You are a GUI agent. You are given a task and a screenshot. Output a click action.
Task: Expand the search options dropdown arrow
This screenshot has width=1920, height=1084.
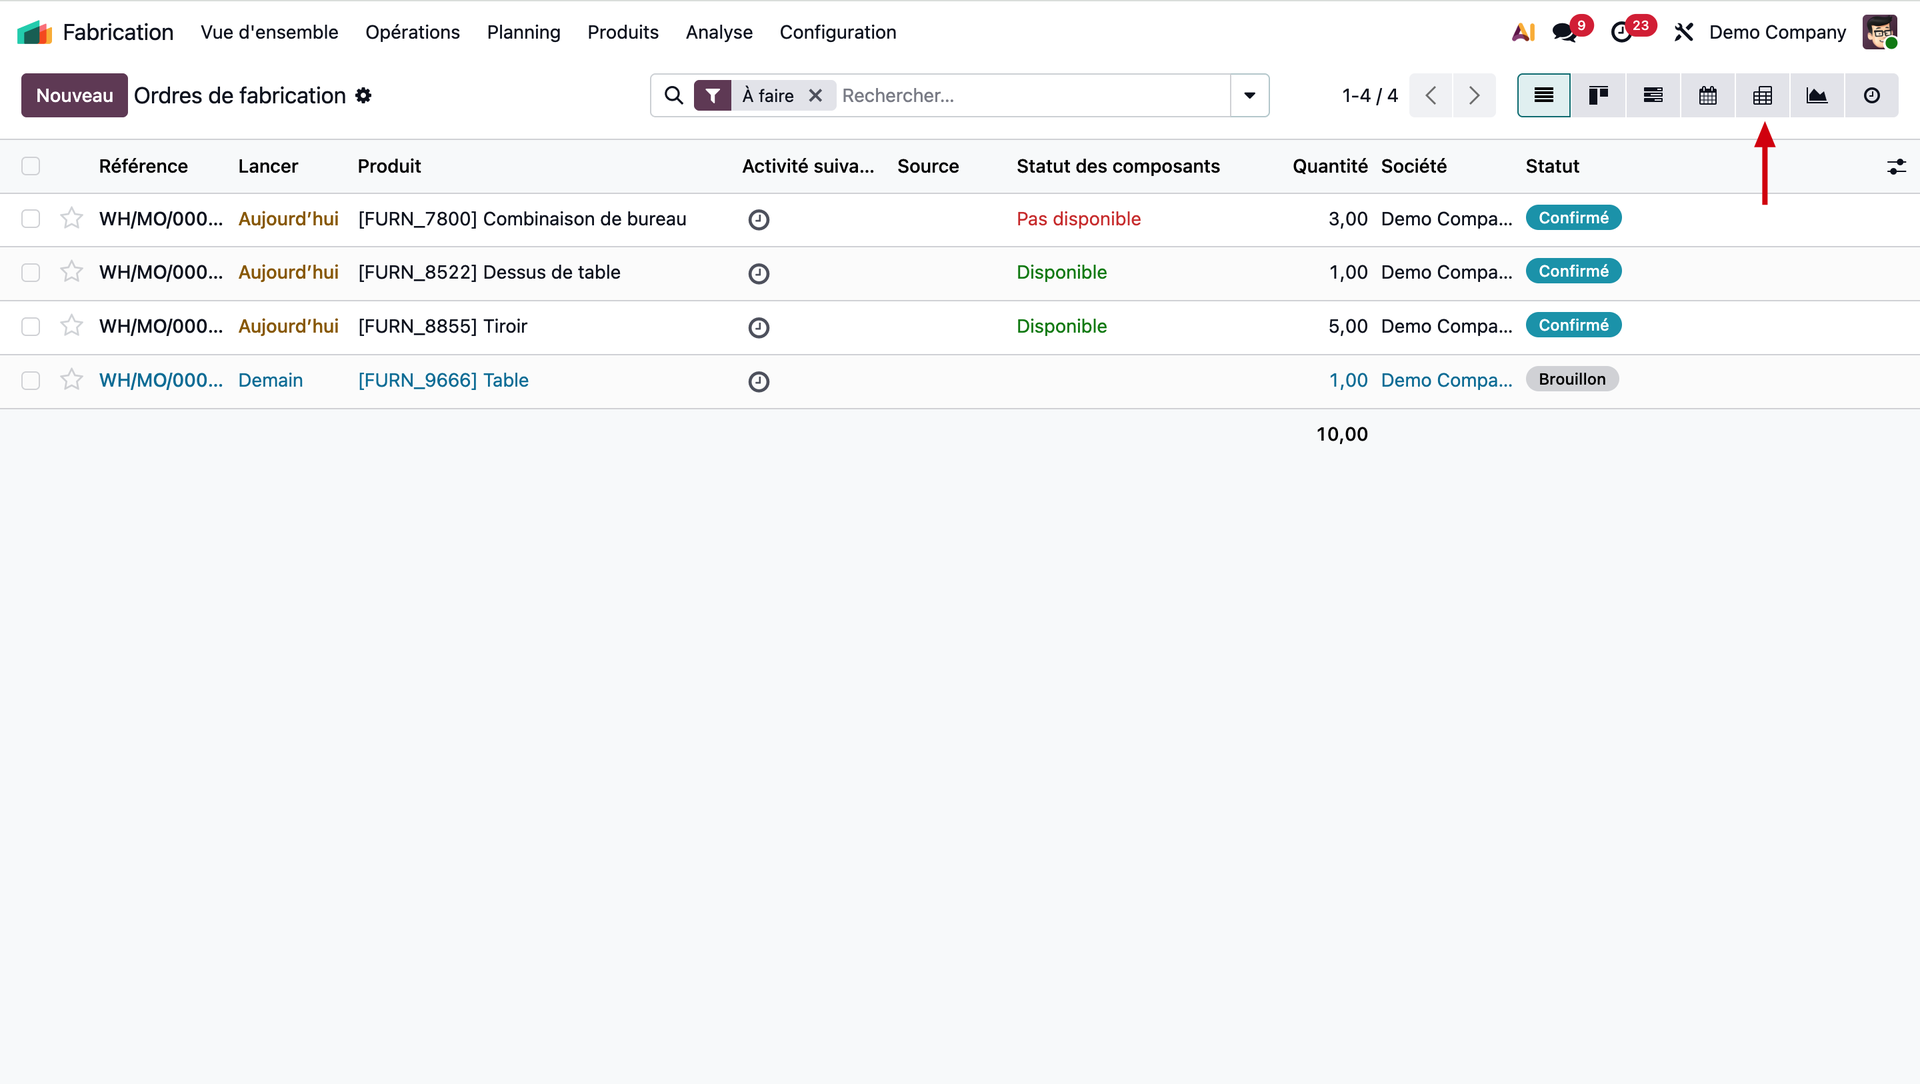click(1249, 96)
